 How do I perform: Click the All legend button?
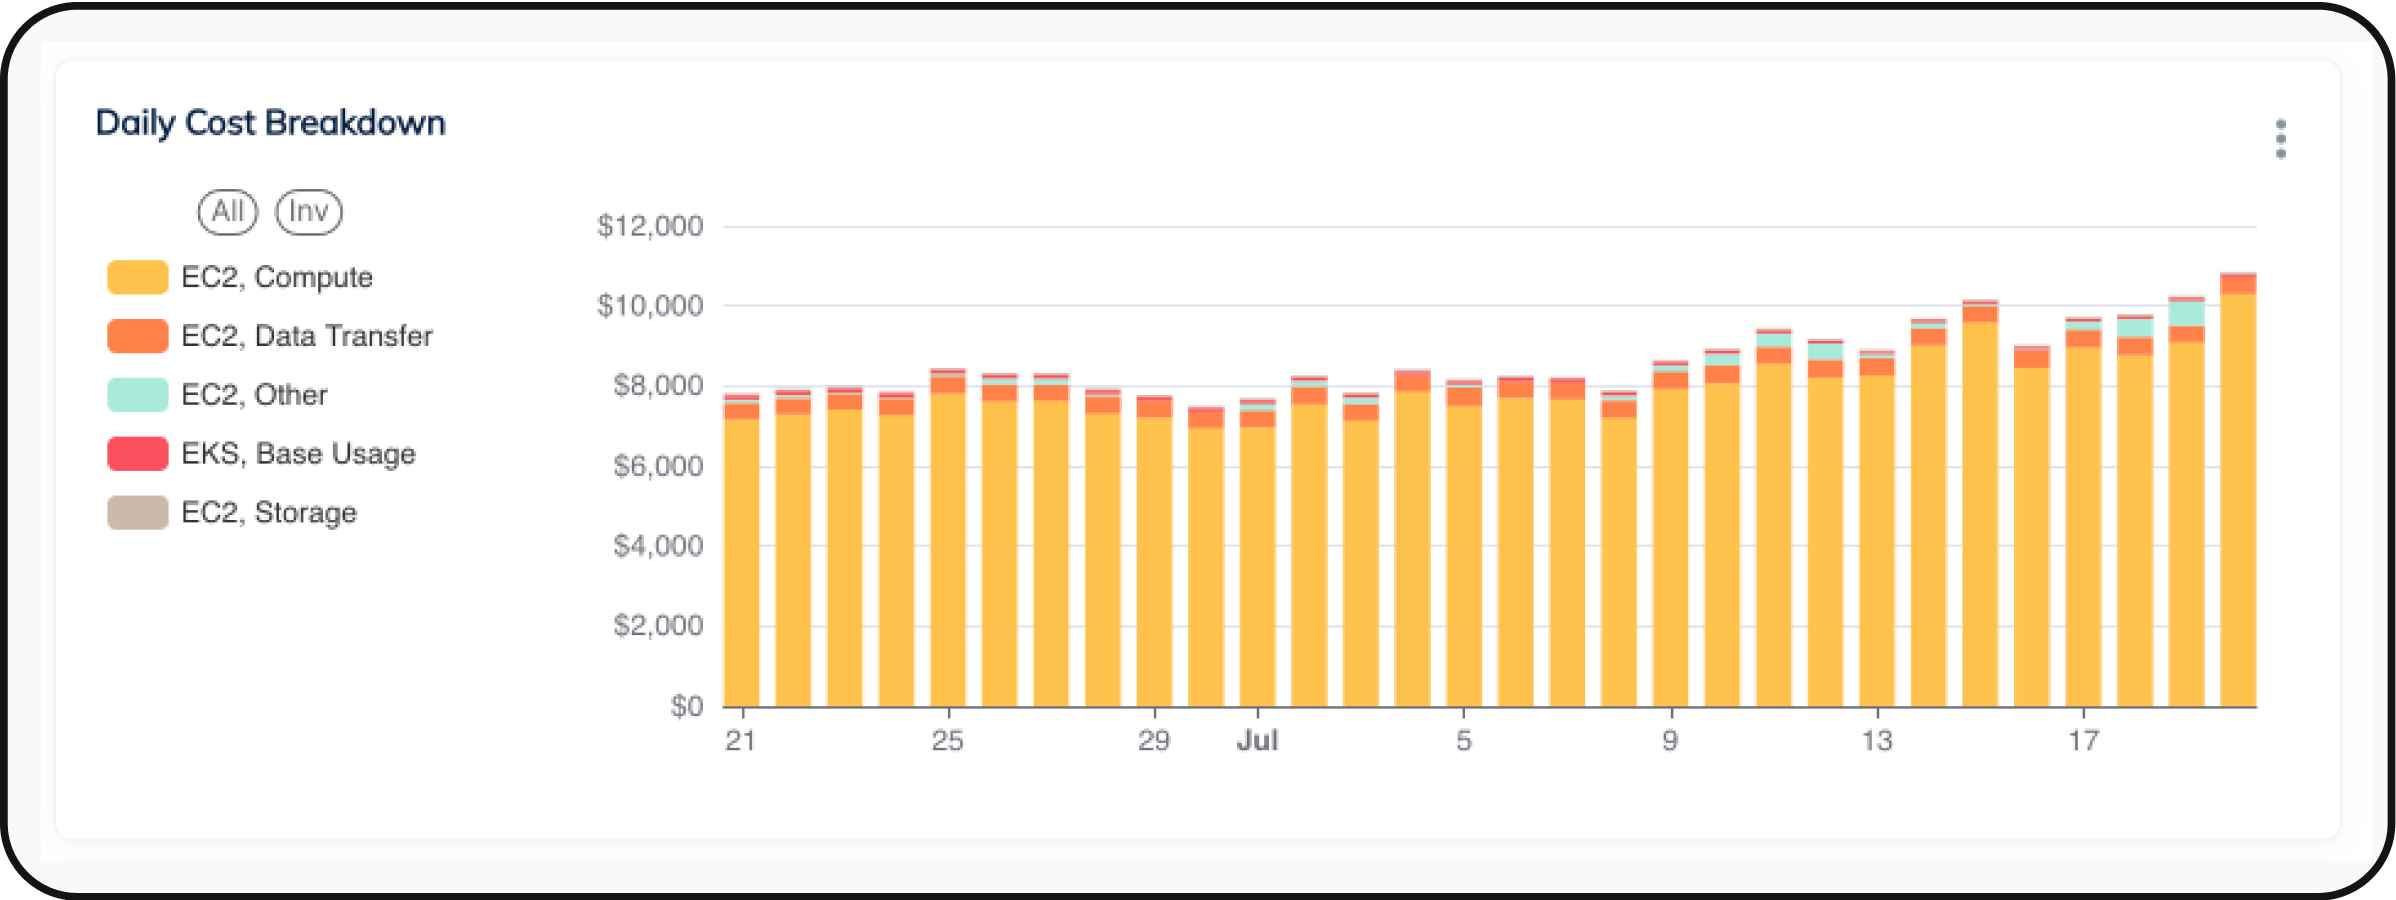click(x=228, y=212)
